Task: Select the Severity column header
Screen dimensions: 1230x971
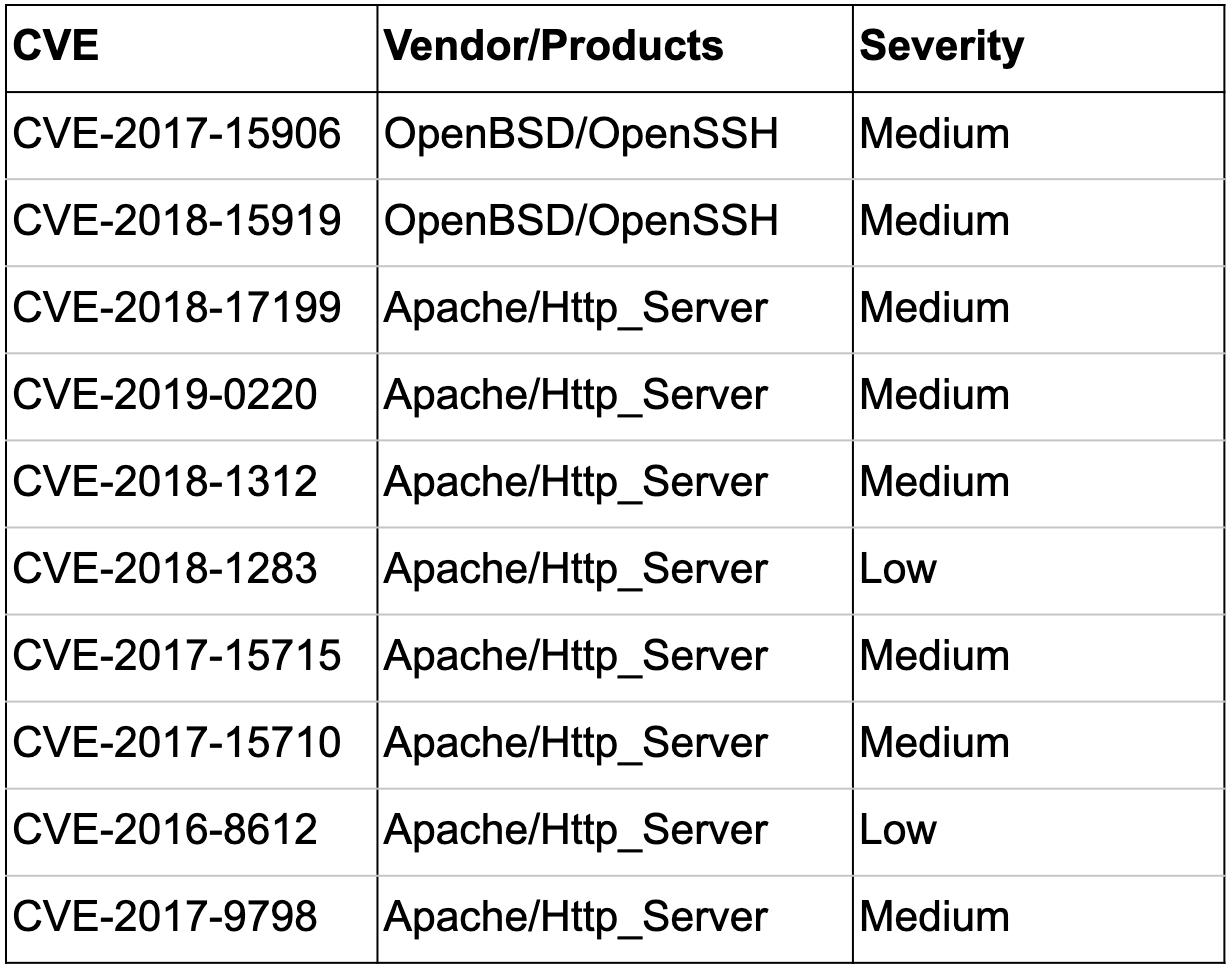Action: [x=1039, y=47]
